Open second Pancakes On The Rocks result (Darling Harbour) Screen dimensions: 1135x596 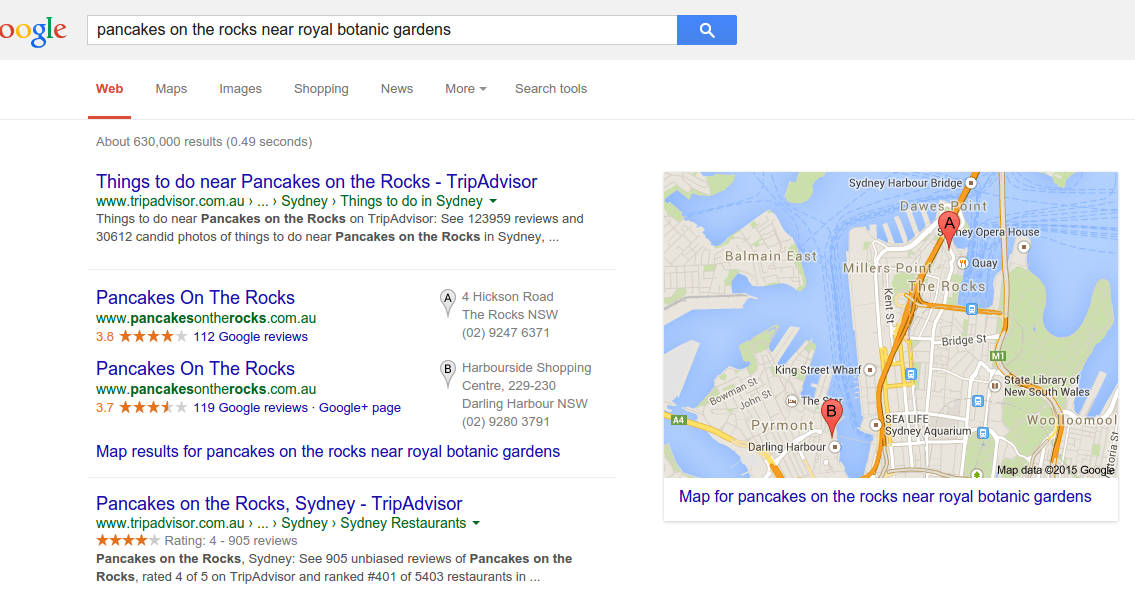coord(195,368)
